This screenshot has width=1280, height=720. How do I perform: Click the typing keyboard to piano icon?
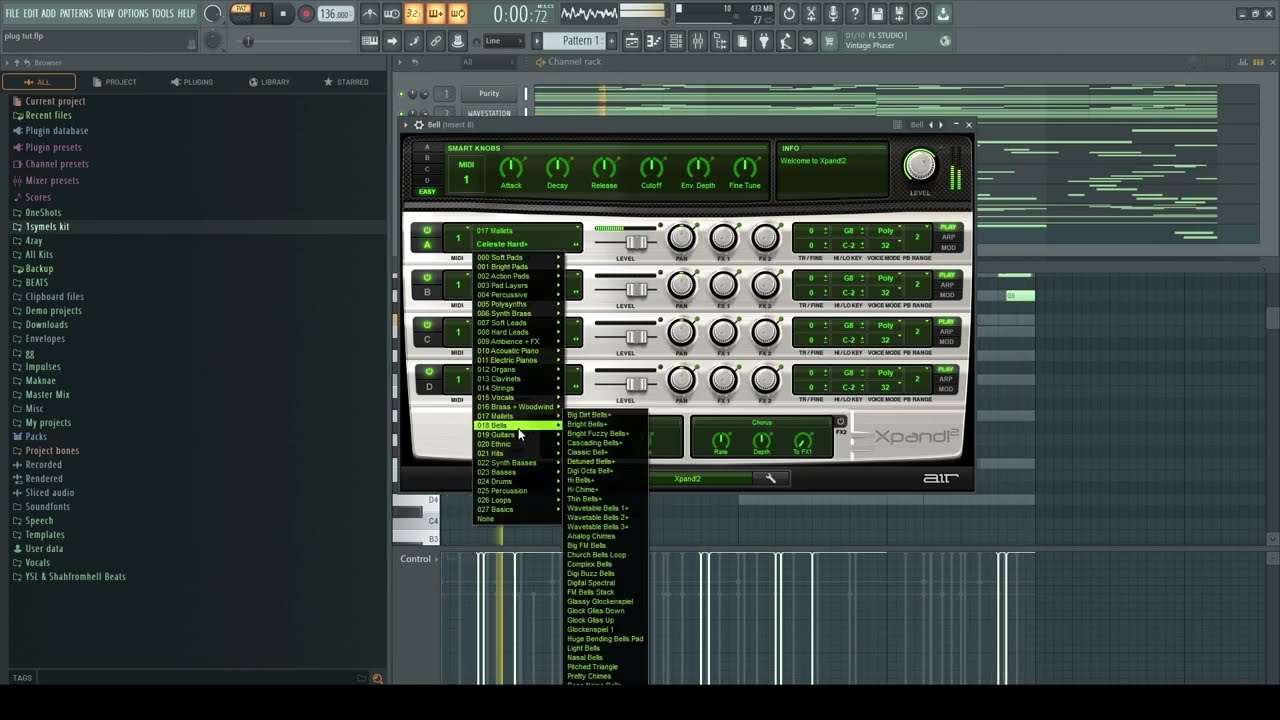point(370,41)
